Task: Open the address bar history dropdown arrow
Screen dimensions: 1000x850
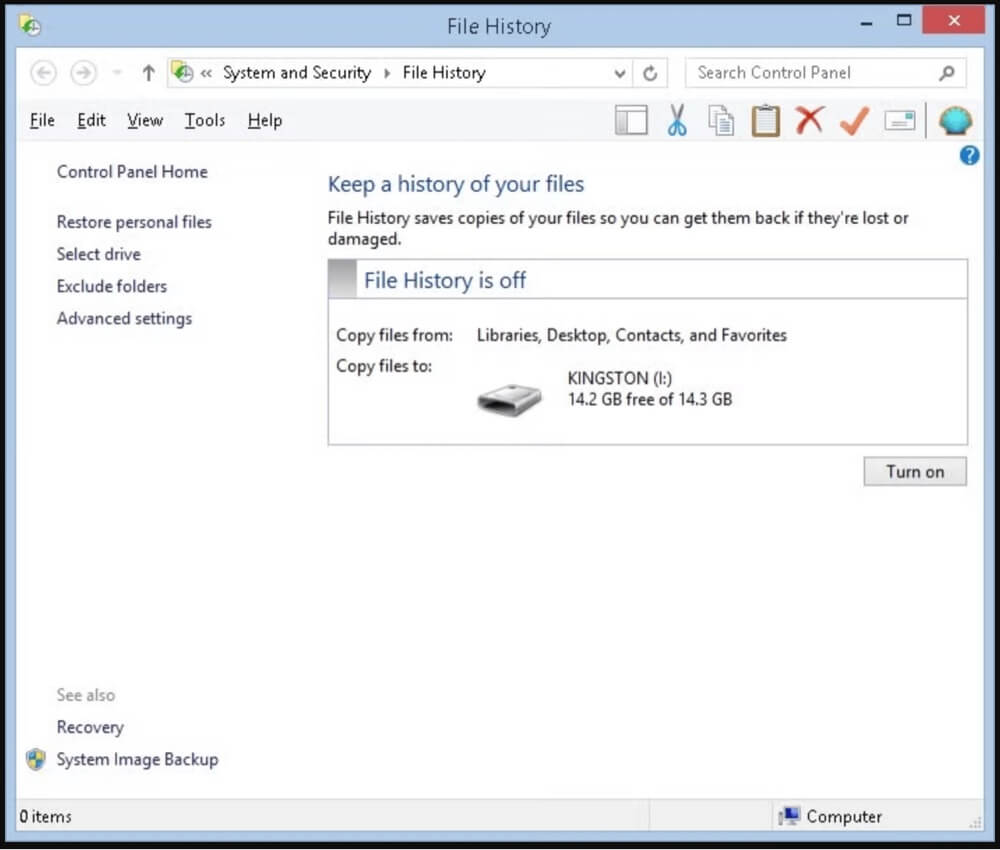Action: pos(620,73)
